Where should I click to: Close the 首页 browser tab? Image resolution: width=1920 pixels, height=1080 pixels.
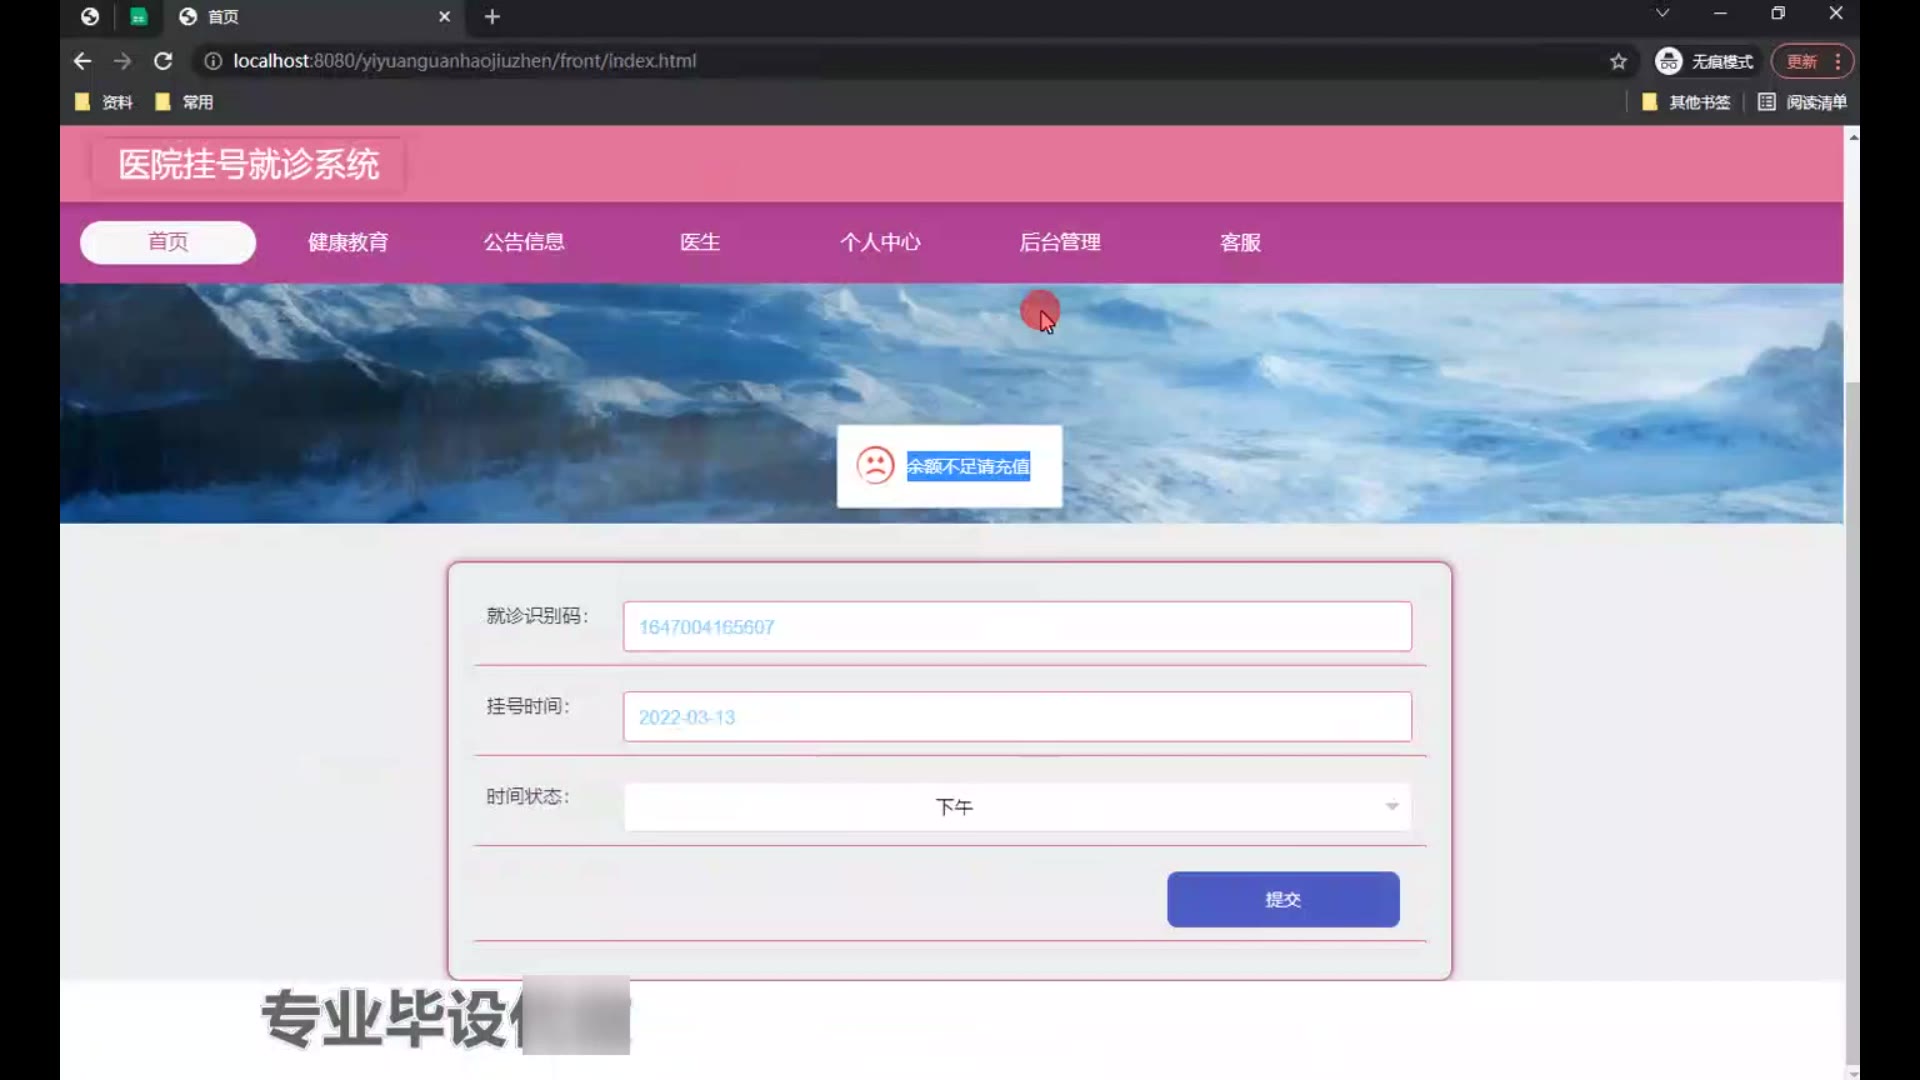(445, 16)
